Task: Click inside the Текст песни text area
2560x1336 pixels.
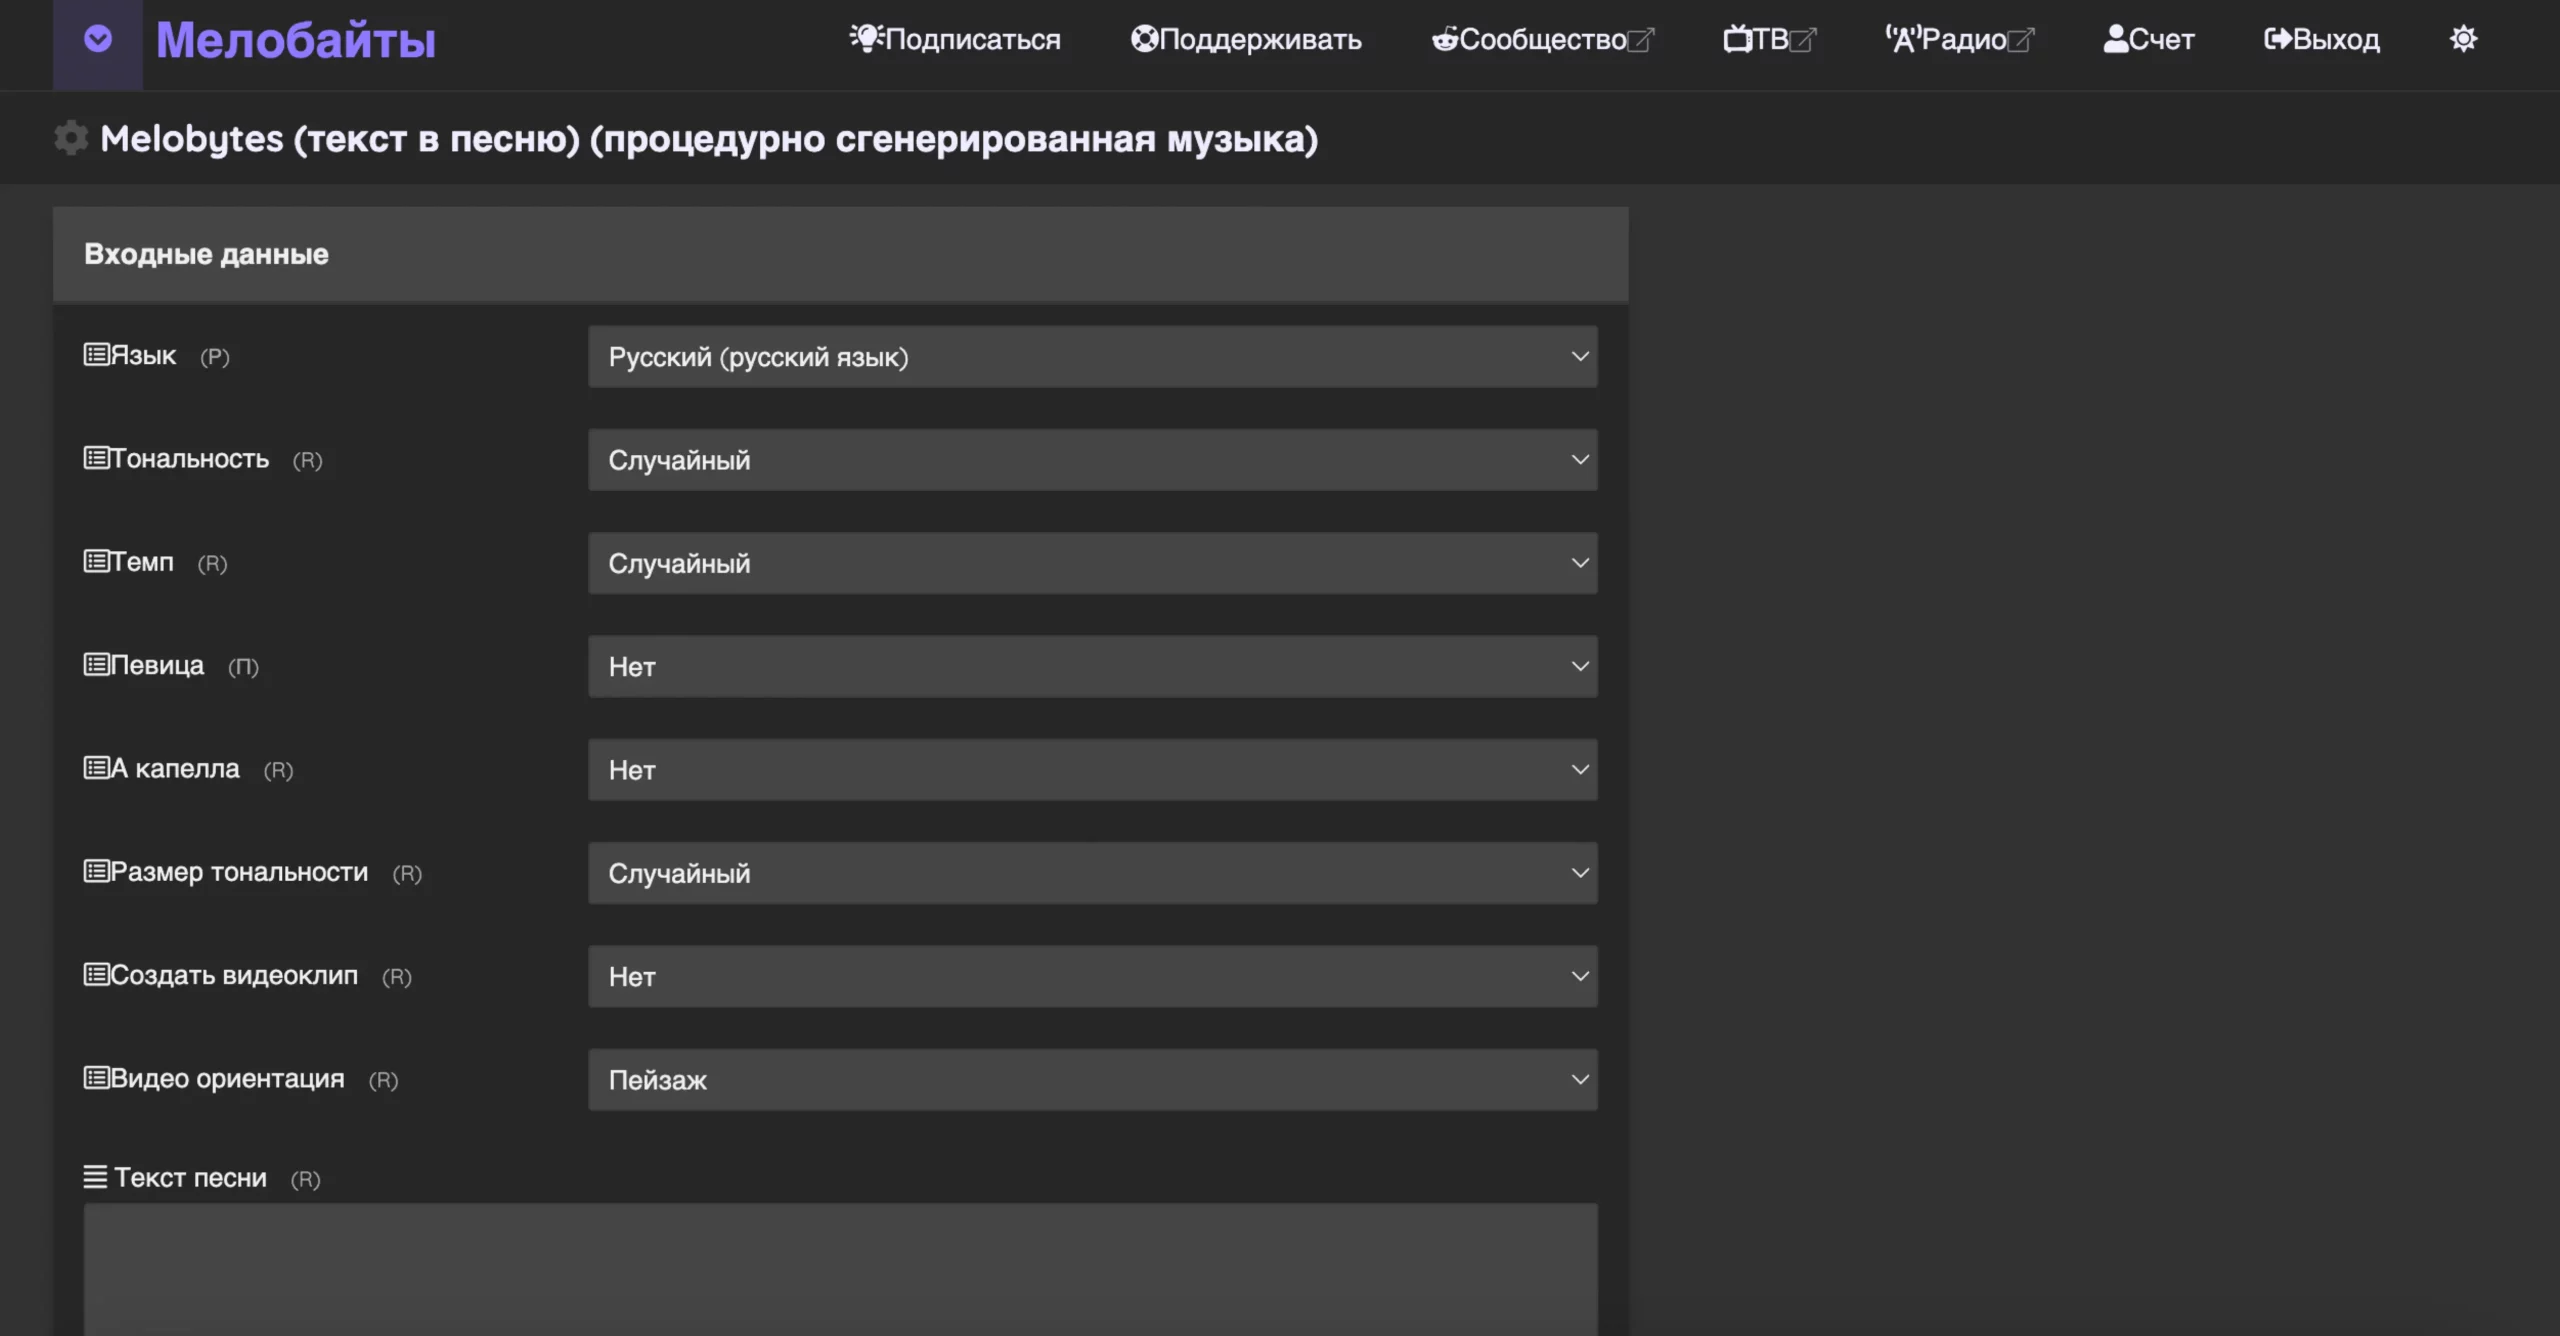Action: [840, 1268]
